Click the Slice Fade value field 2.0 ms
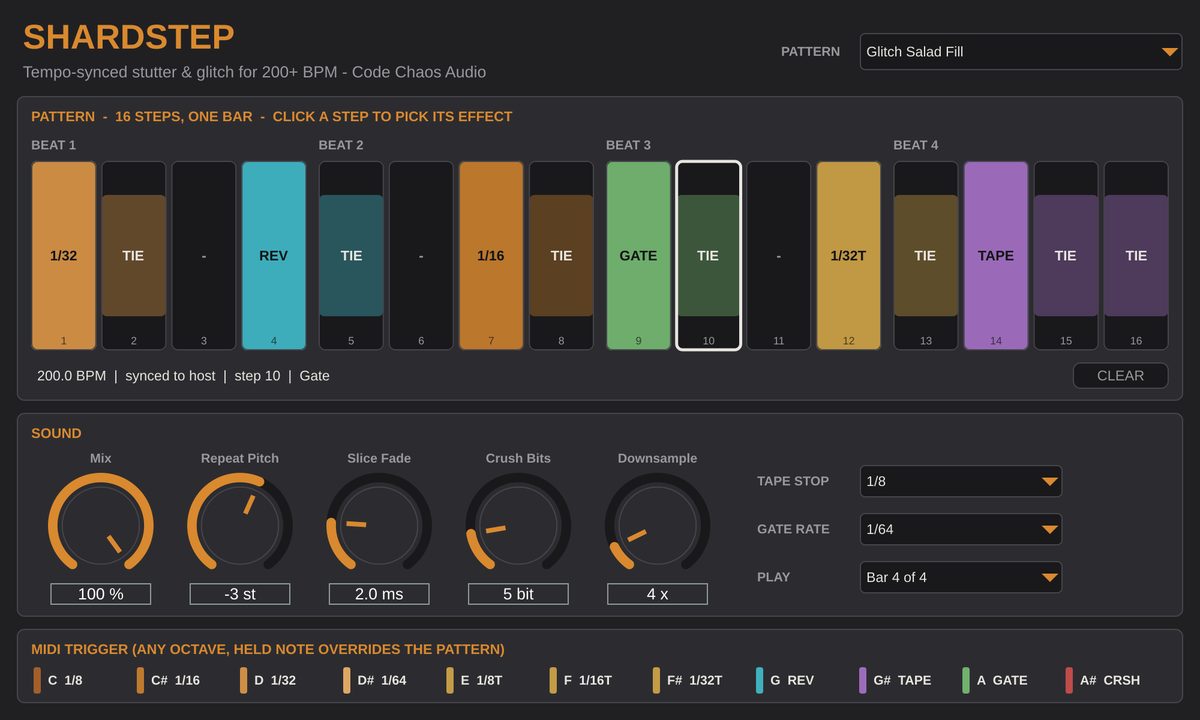Viewport: 1200px width, 720px height. [379, 594]
